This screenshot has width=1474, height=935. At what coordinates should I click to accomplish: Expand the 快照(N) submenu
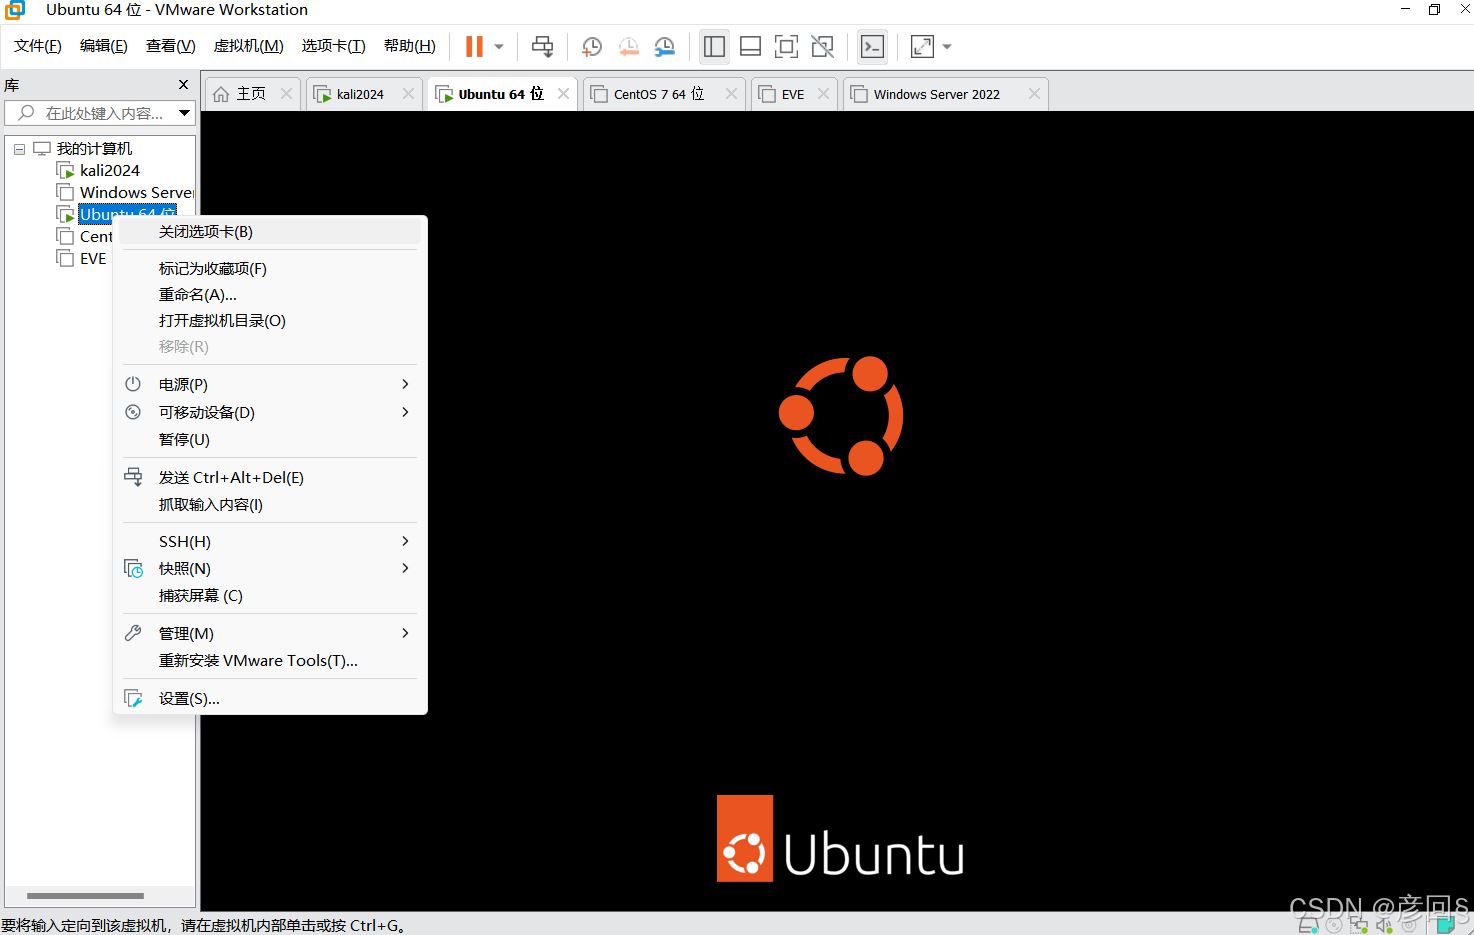[270, 568]
